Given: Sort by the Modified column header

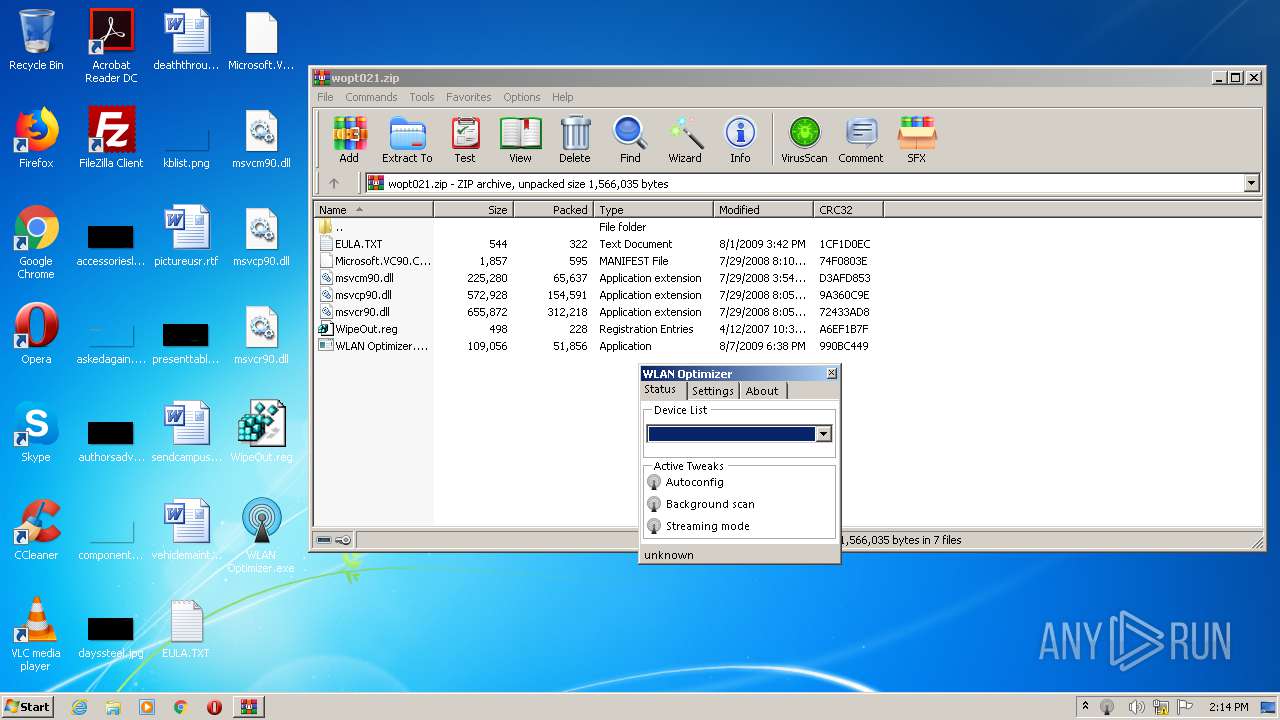Looking at the screenshot, I should 764,210.
